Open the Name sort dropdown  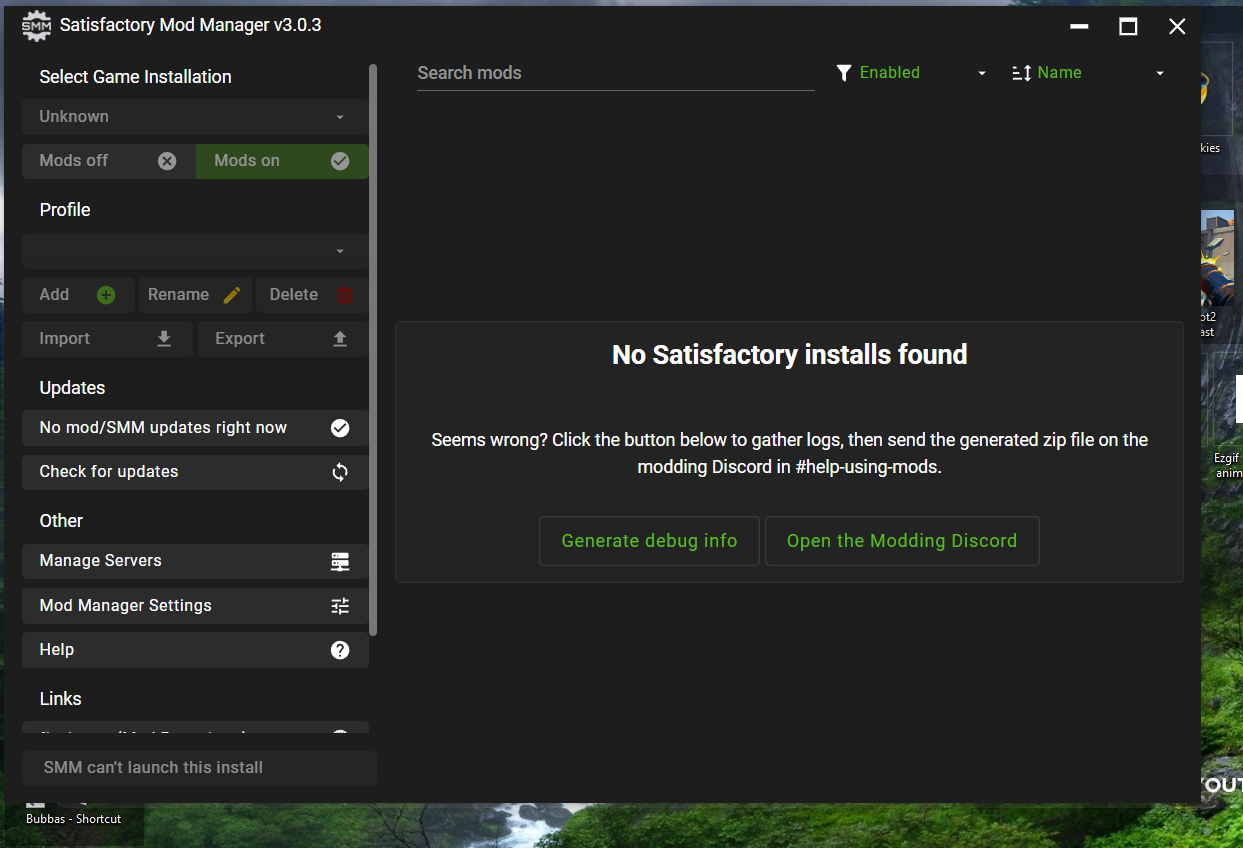tap(1089, 73)
